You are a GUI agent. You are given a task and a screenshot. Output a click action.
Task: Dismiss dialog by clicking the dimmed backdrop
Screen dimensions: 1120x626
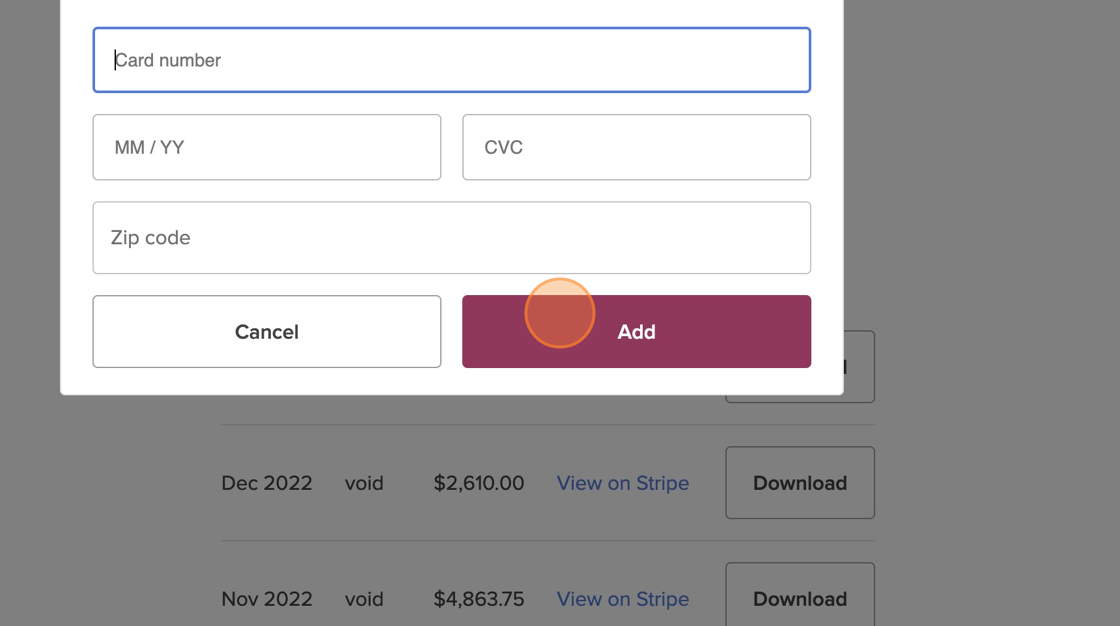click(980, 200)
